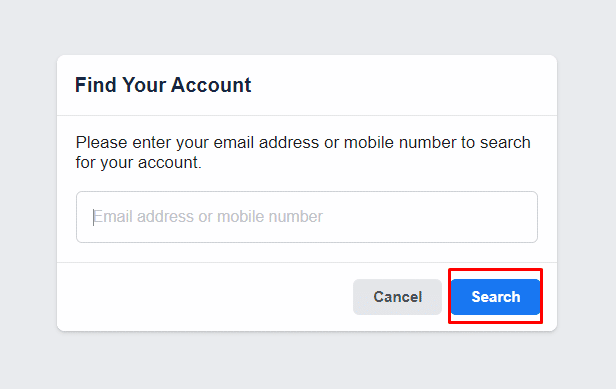Dismiss the Find Your Account dialog via Cancel
Image resolution: width=616 pixels, height=389 pixels.
coord(397,297)
